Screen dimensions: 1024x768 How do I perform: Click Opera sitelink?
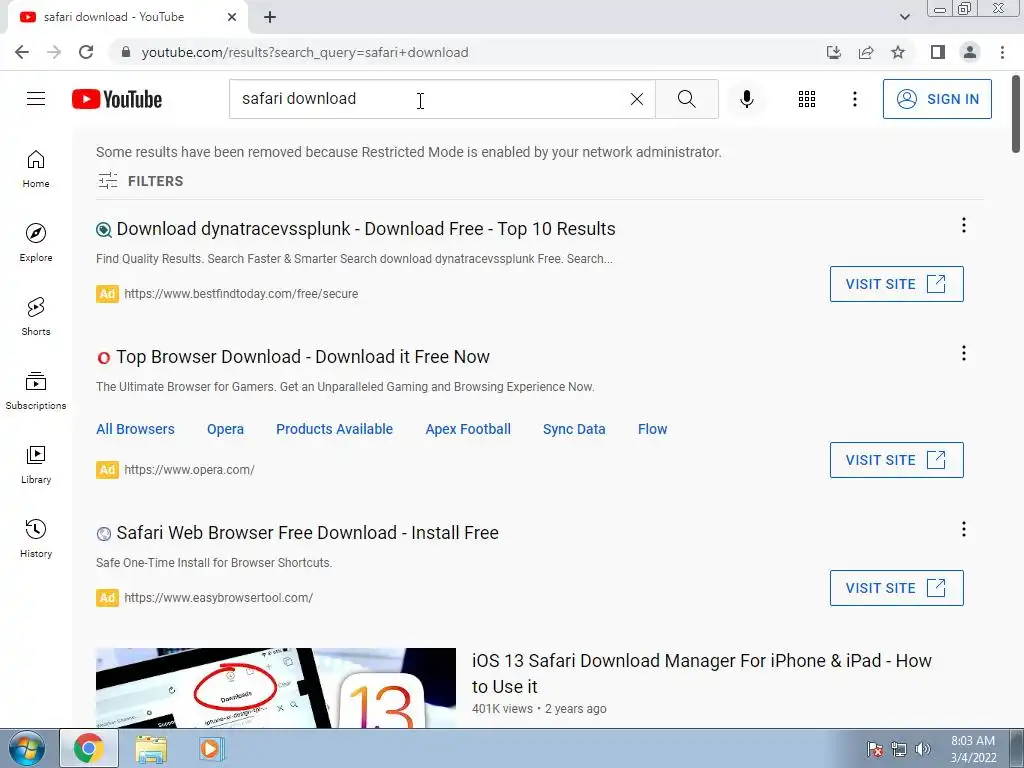(225, 429)
